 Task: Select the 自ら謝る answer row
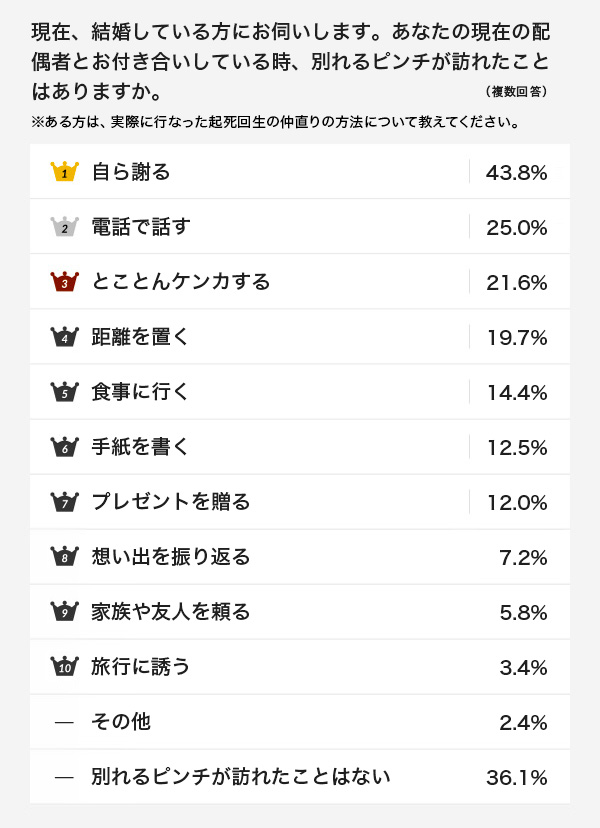pyautogui.click(x=300, y=172)
